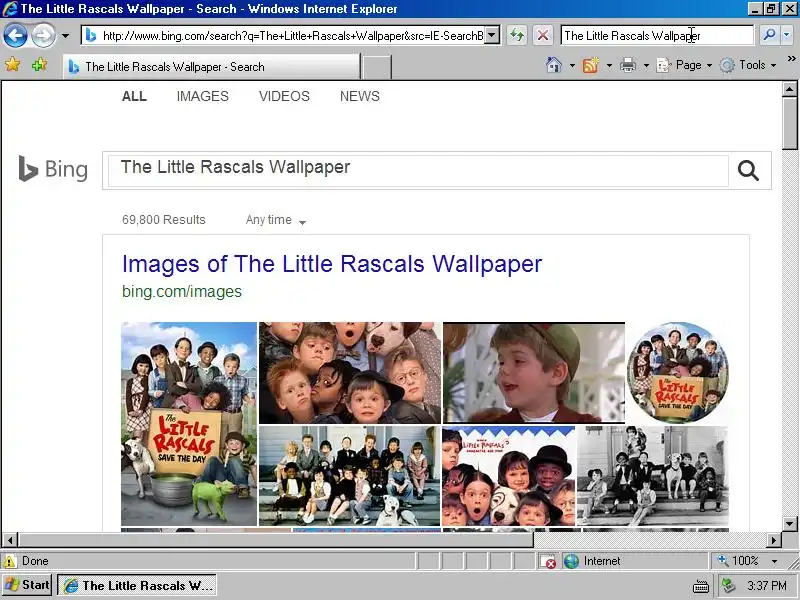Click the Internet security zone globe

click(x=571, y=561)
